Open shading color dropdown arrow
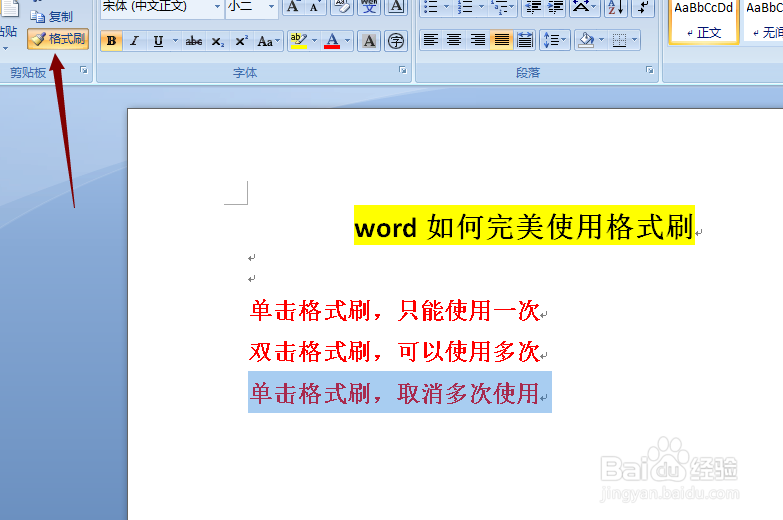Screen dimensions: 783x520 point(601,40)
